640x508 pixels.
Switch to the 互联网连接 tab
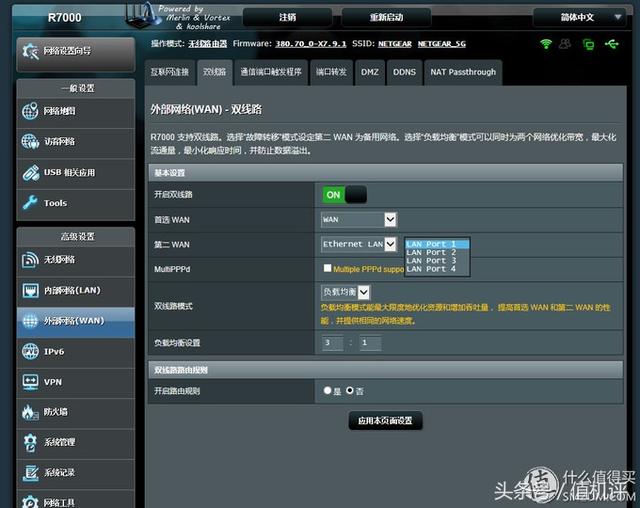[170, 72]
